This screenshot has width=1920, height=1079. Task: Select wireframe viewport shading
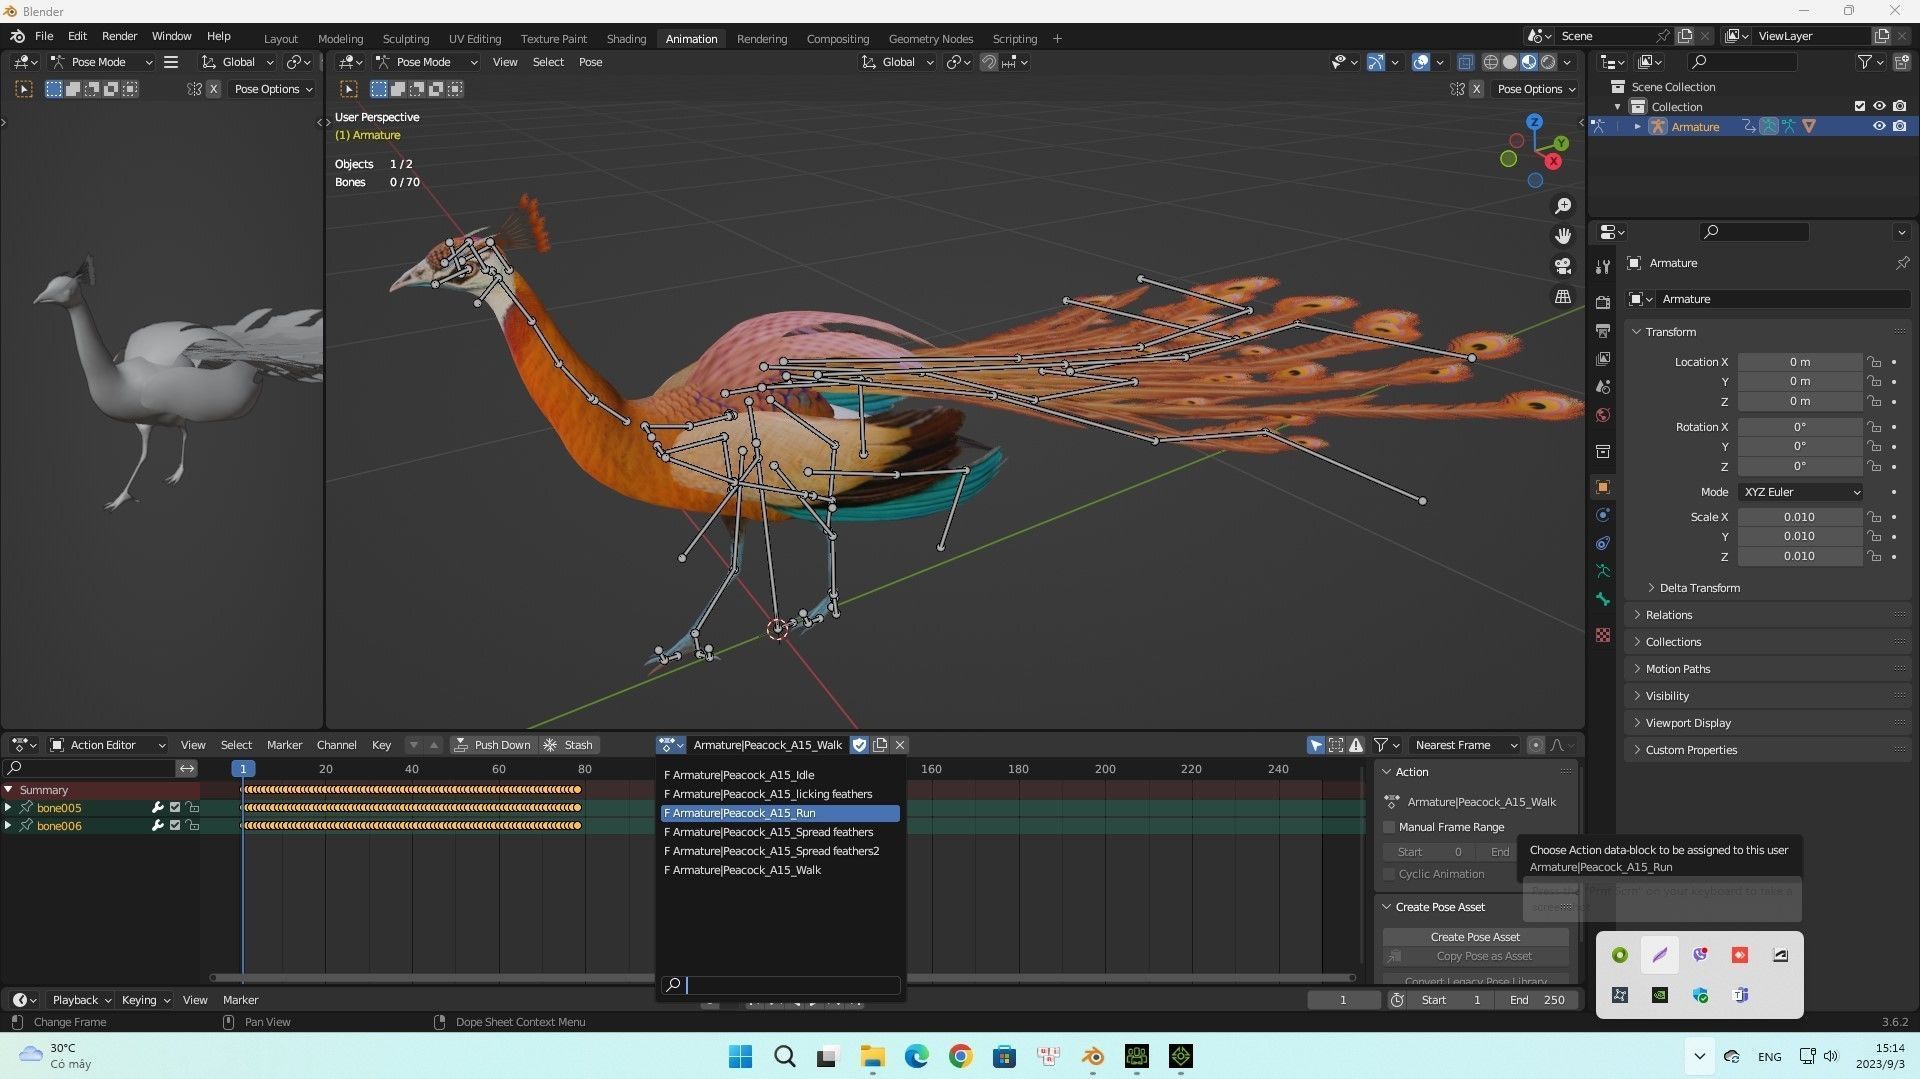point(1490,62)
